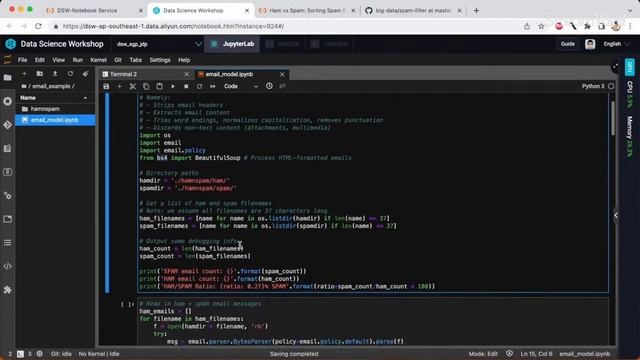Restart the kernel
640x360 pixels.
[199, 87]
